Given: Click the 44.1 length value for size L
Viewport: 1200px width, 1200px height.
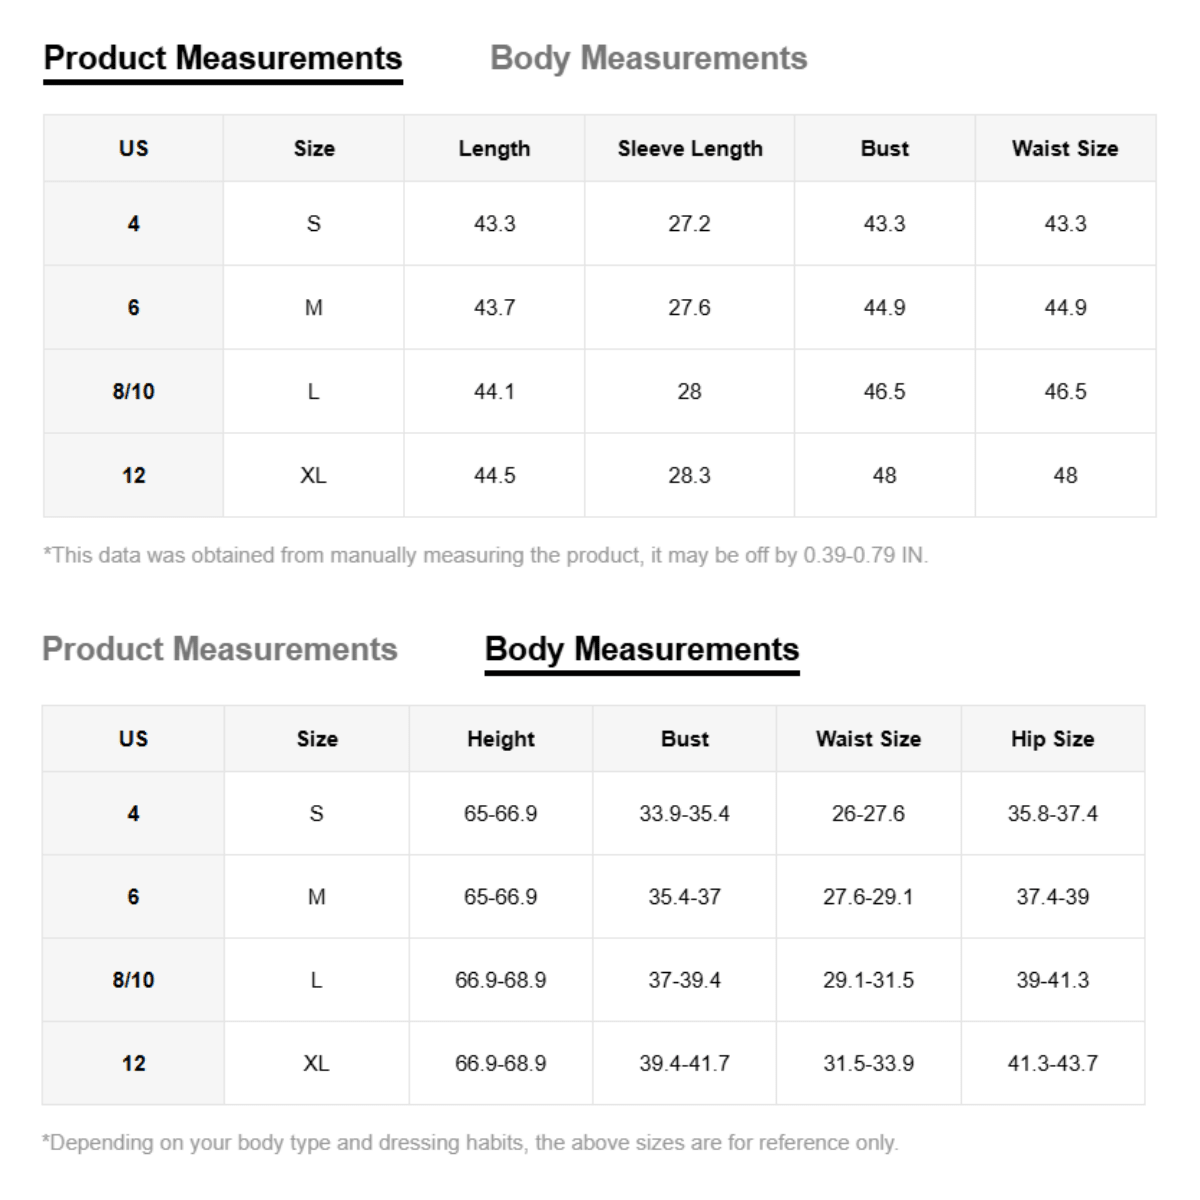Looking at the screenshot, I should click(494, 391).
